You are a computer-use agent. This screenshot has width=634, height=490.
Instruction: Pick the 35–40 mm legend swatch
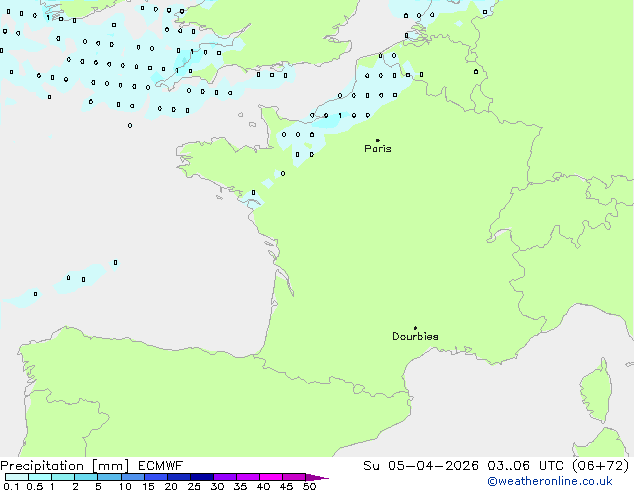248,477
